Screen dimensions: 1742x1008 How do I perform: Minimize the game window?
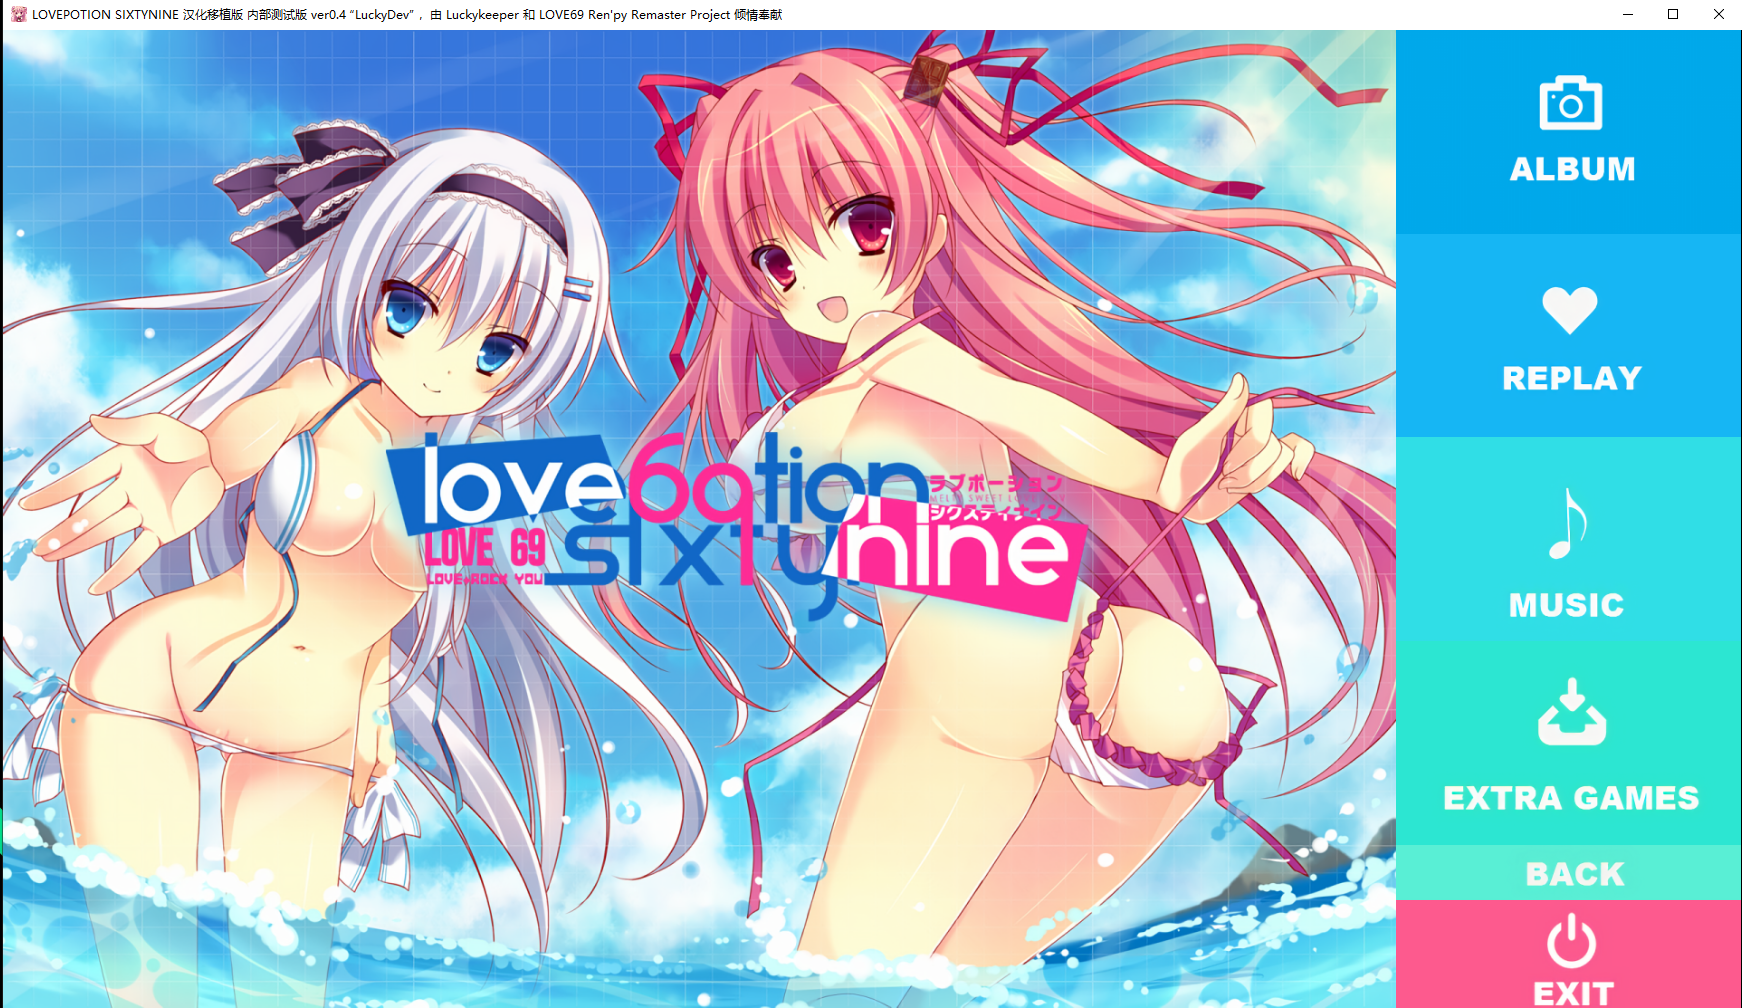point(1628,14)
